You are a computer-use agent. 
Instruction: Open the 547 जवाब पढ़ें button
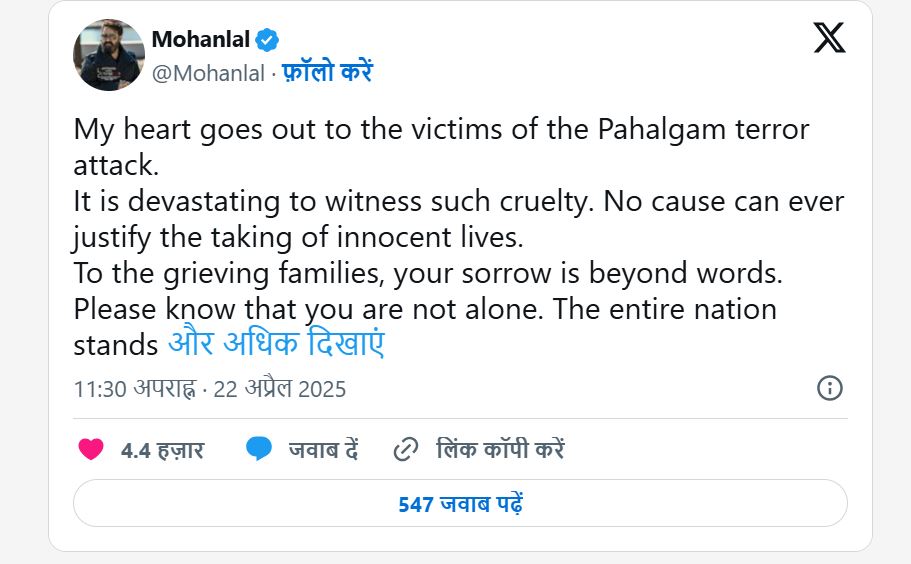[x=460, y=503]
